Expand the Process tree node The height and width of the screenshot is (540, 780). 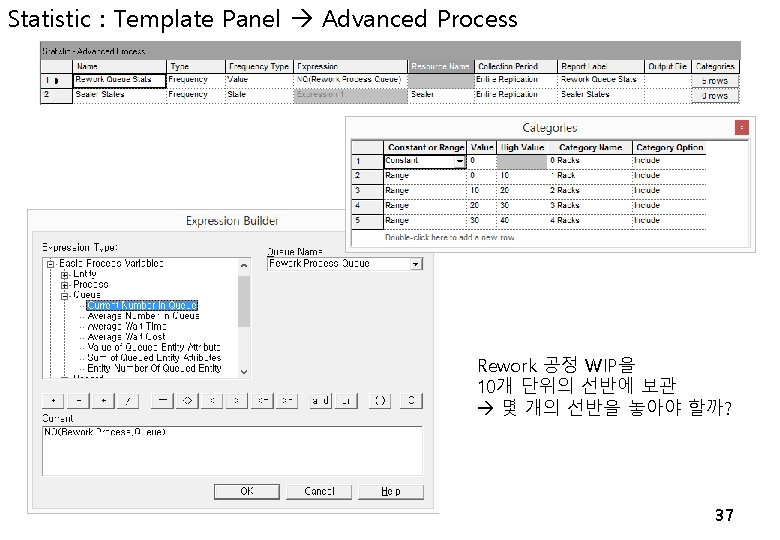[64, 285]
